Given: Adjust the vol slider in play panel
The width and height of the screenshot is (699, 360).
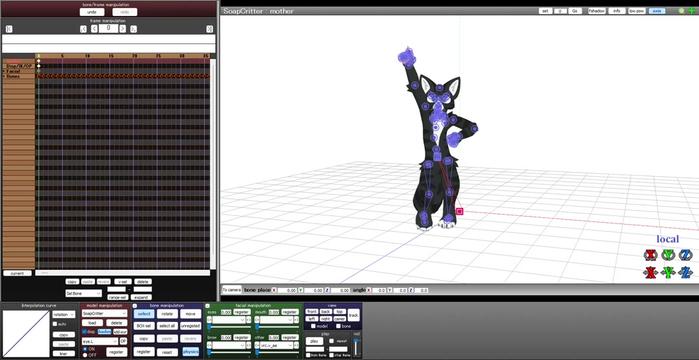Looking at the screenshot, I should [x=356, y=347].
